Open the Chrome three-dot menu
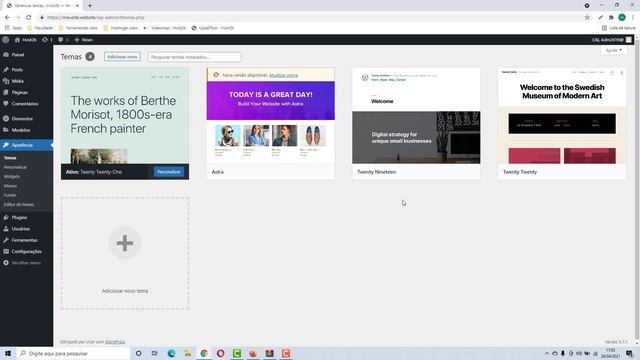The height and width of the screenshot is (360, 640). pos(633,18)
